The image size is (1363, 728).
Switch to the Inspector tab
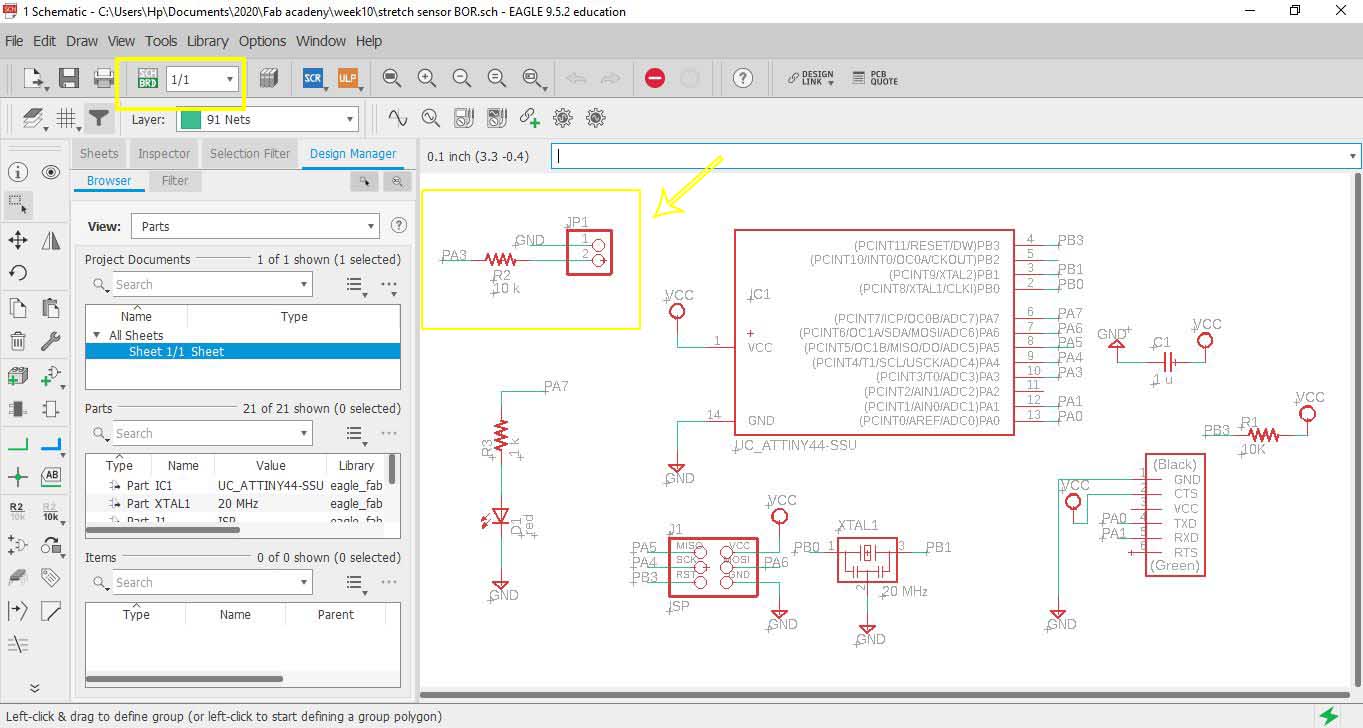click(x=164, y=153)
